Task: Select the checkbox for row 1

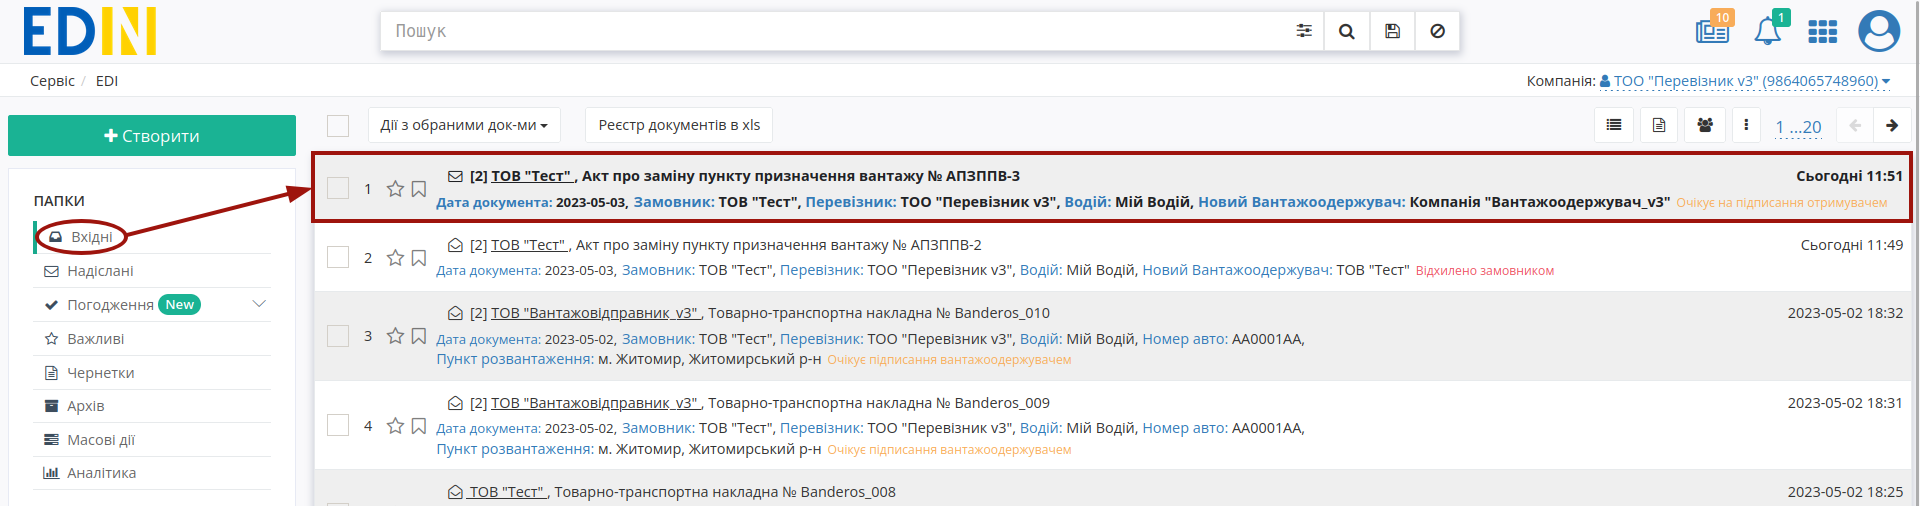Action: pyautogui.click(x=338, y=188)
